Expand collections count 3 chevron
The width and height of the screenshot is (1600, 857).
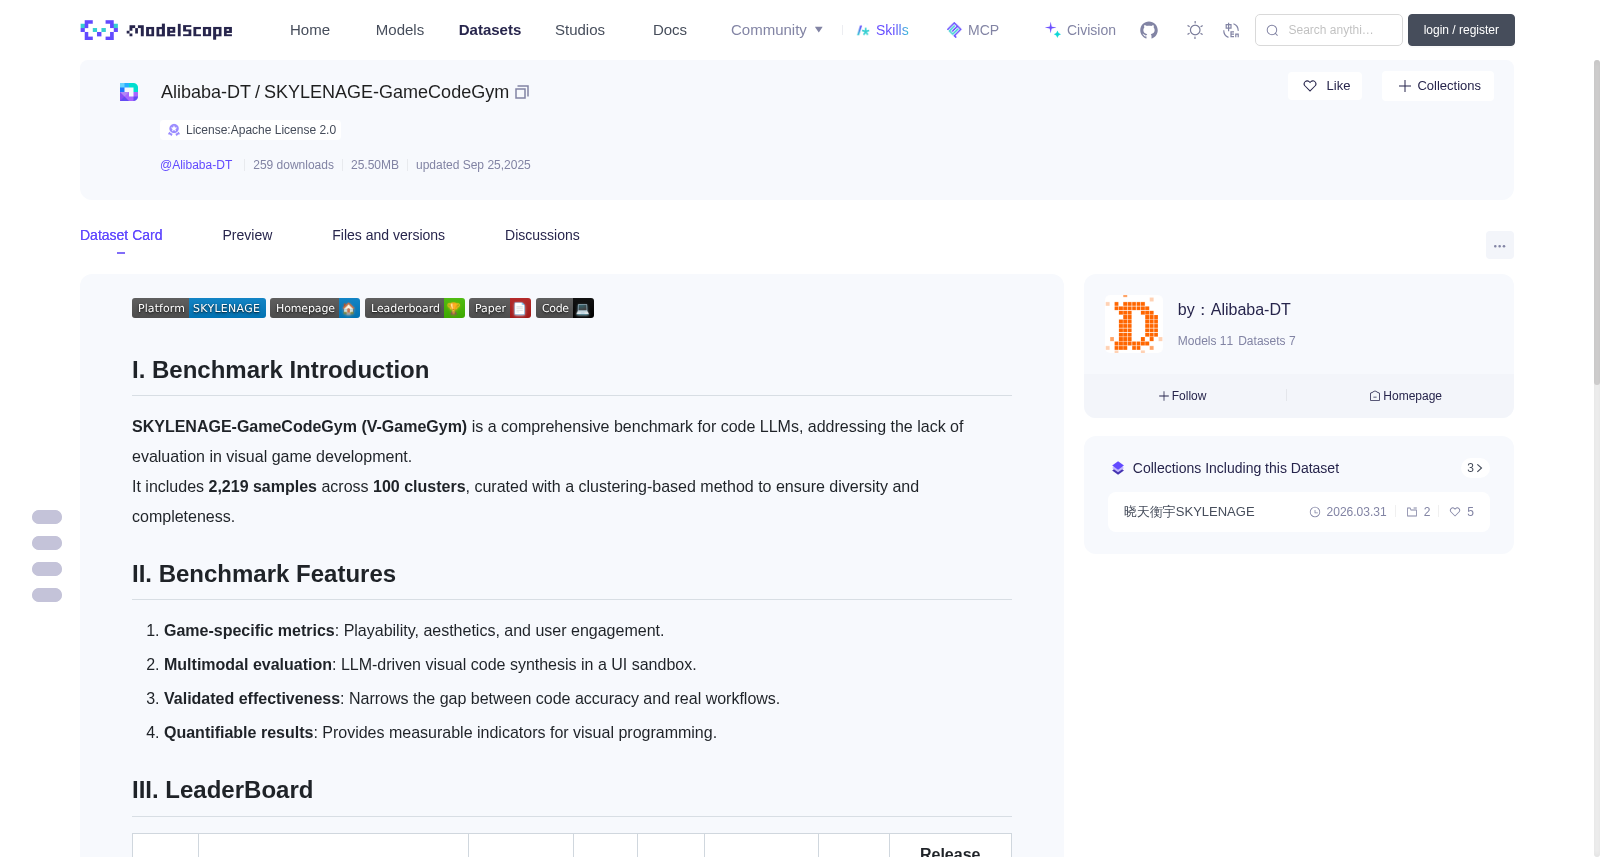(1475, 468)
